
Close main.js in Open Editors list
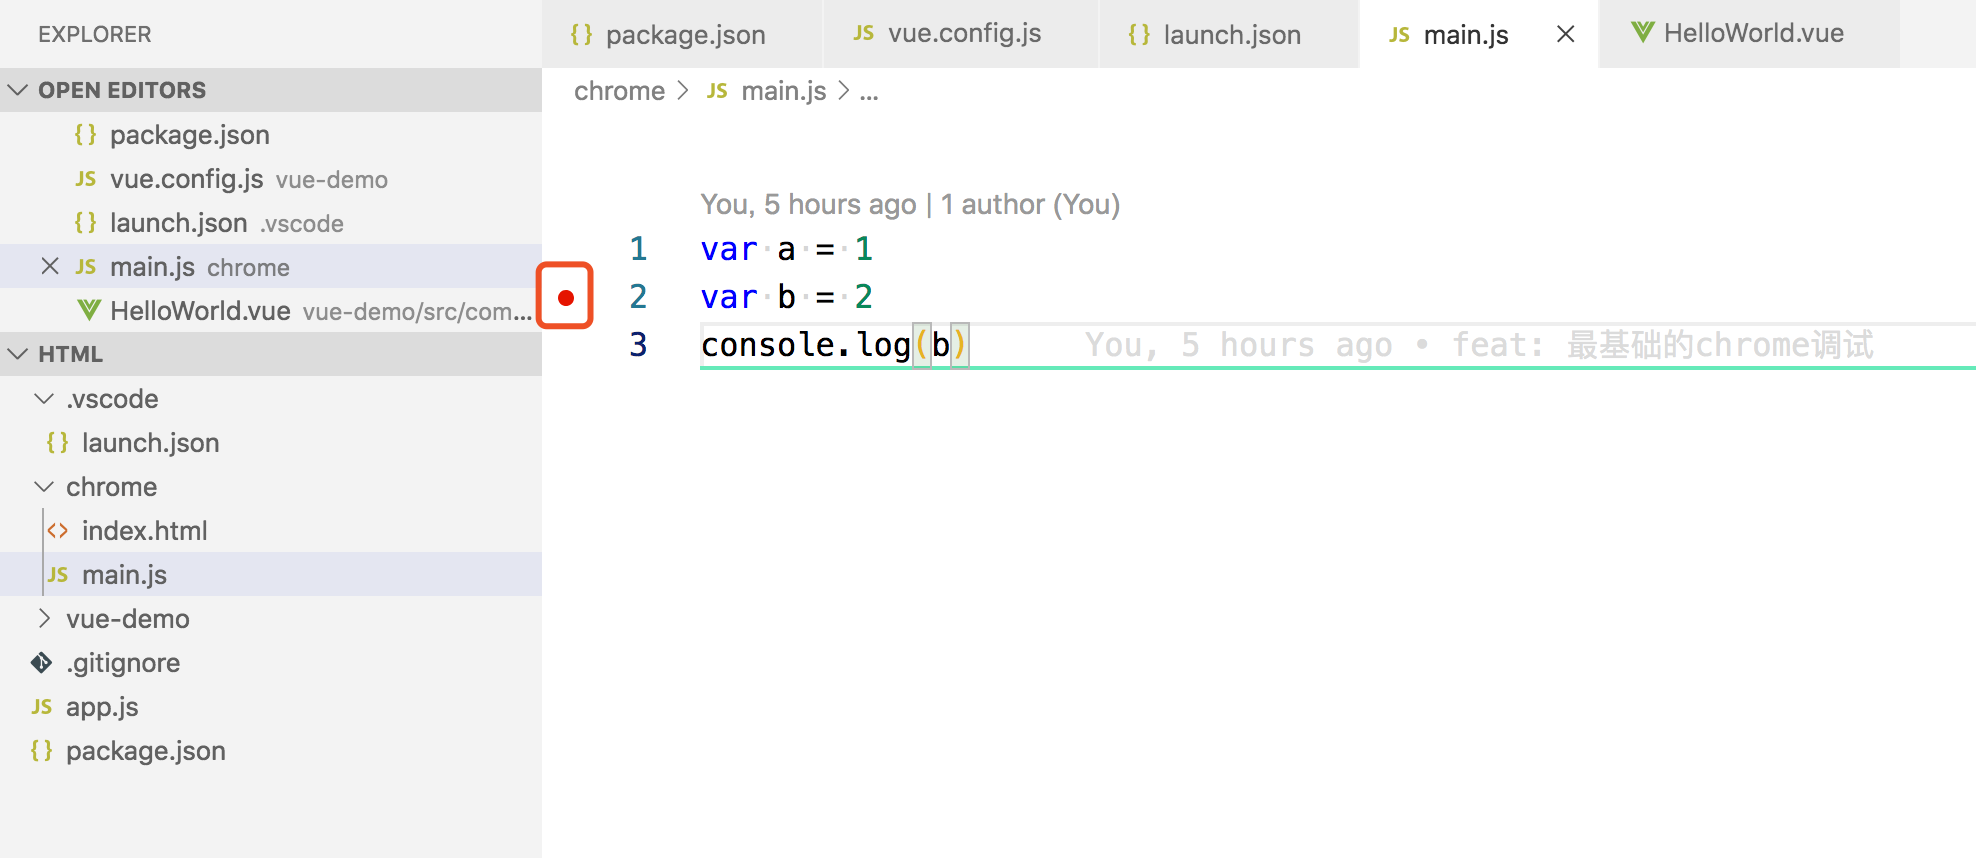coord(50,266)
